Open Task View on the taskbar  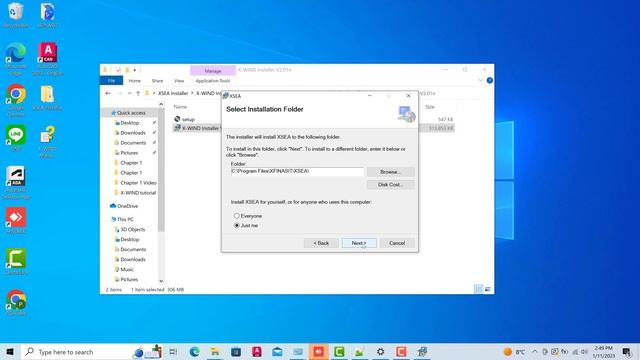click(173, 352)
